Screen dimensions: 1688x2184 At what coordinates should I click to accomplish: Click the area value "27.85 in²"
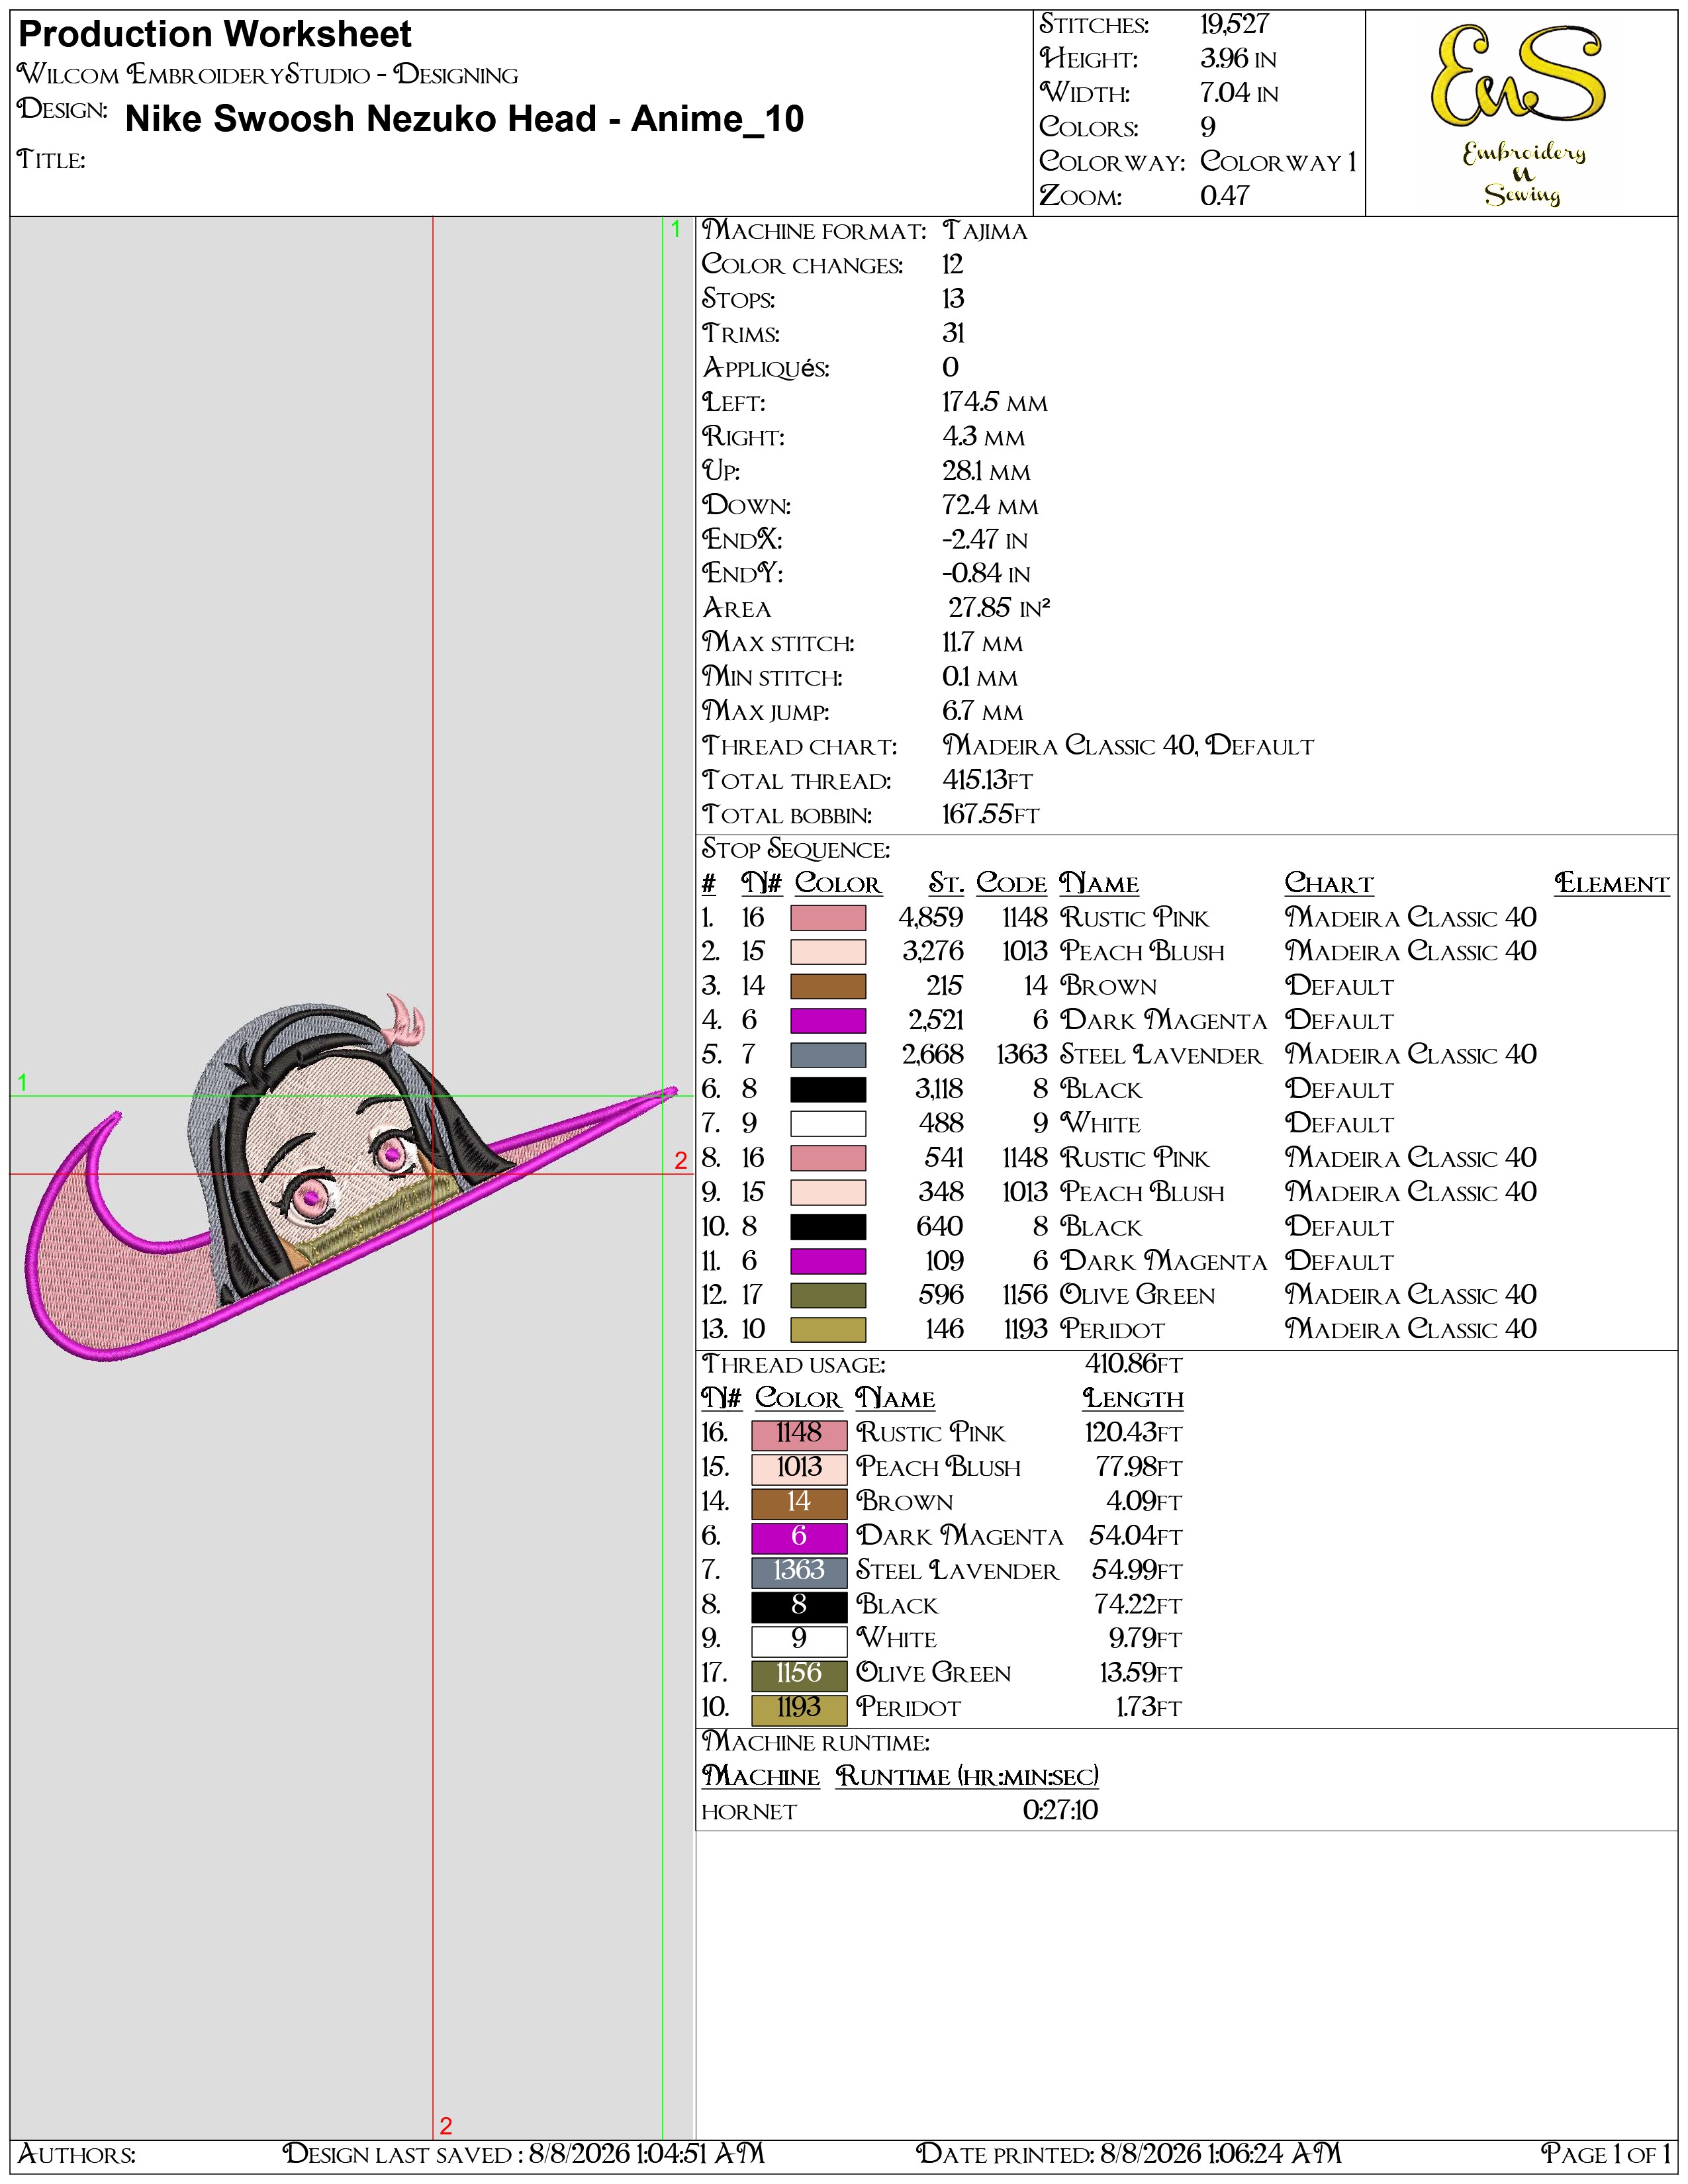pyautogui.click(x=999, y=608)
